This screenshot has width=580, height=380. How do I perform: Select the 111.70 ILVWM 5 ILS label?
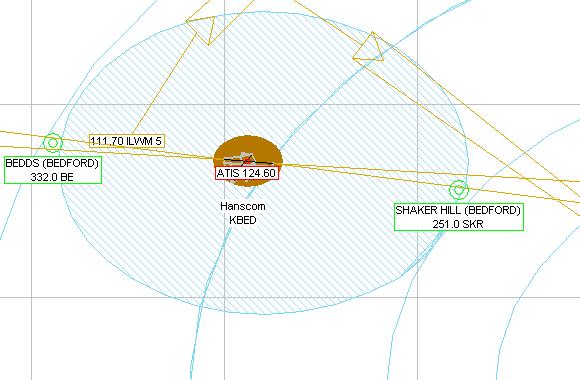tap(127, 141)
